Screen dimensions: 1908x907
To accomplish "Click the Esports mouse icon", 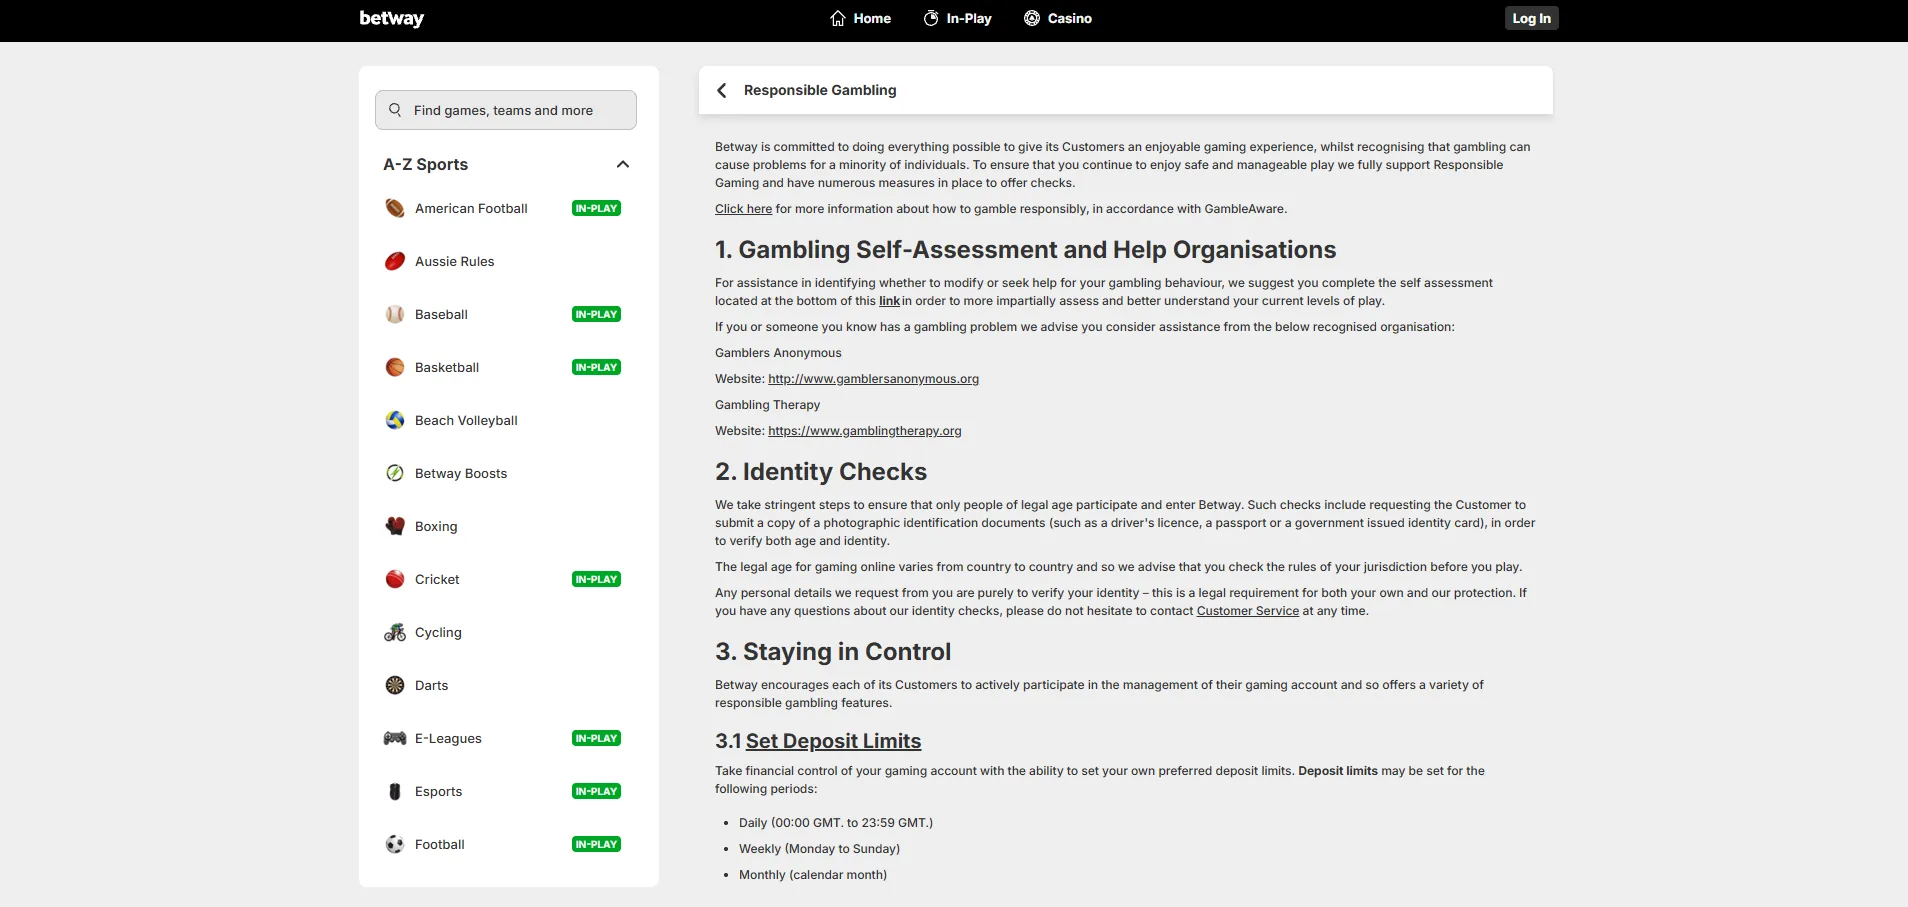I will click(395, 791).
